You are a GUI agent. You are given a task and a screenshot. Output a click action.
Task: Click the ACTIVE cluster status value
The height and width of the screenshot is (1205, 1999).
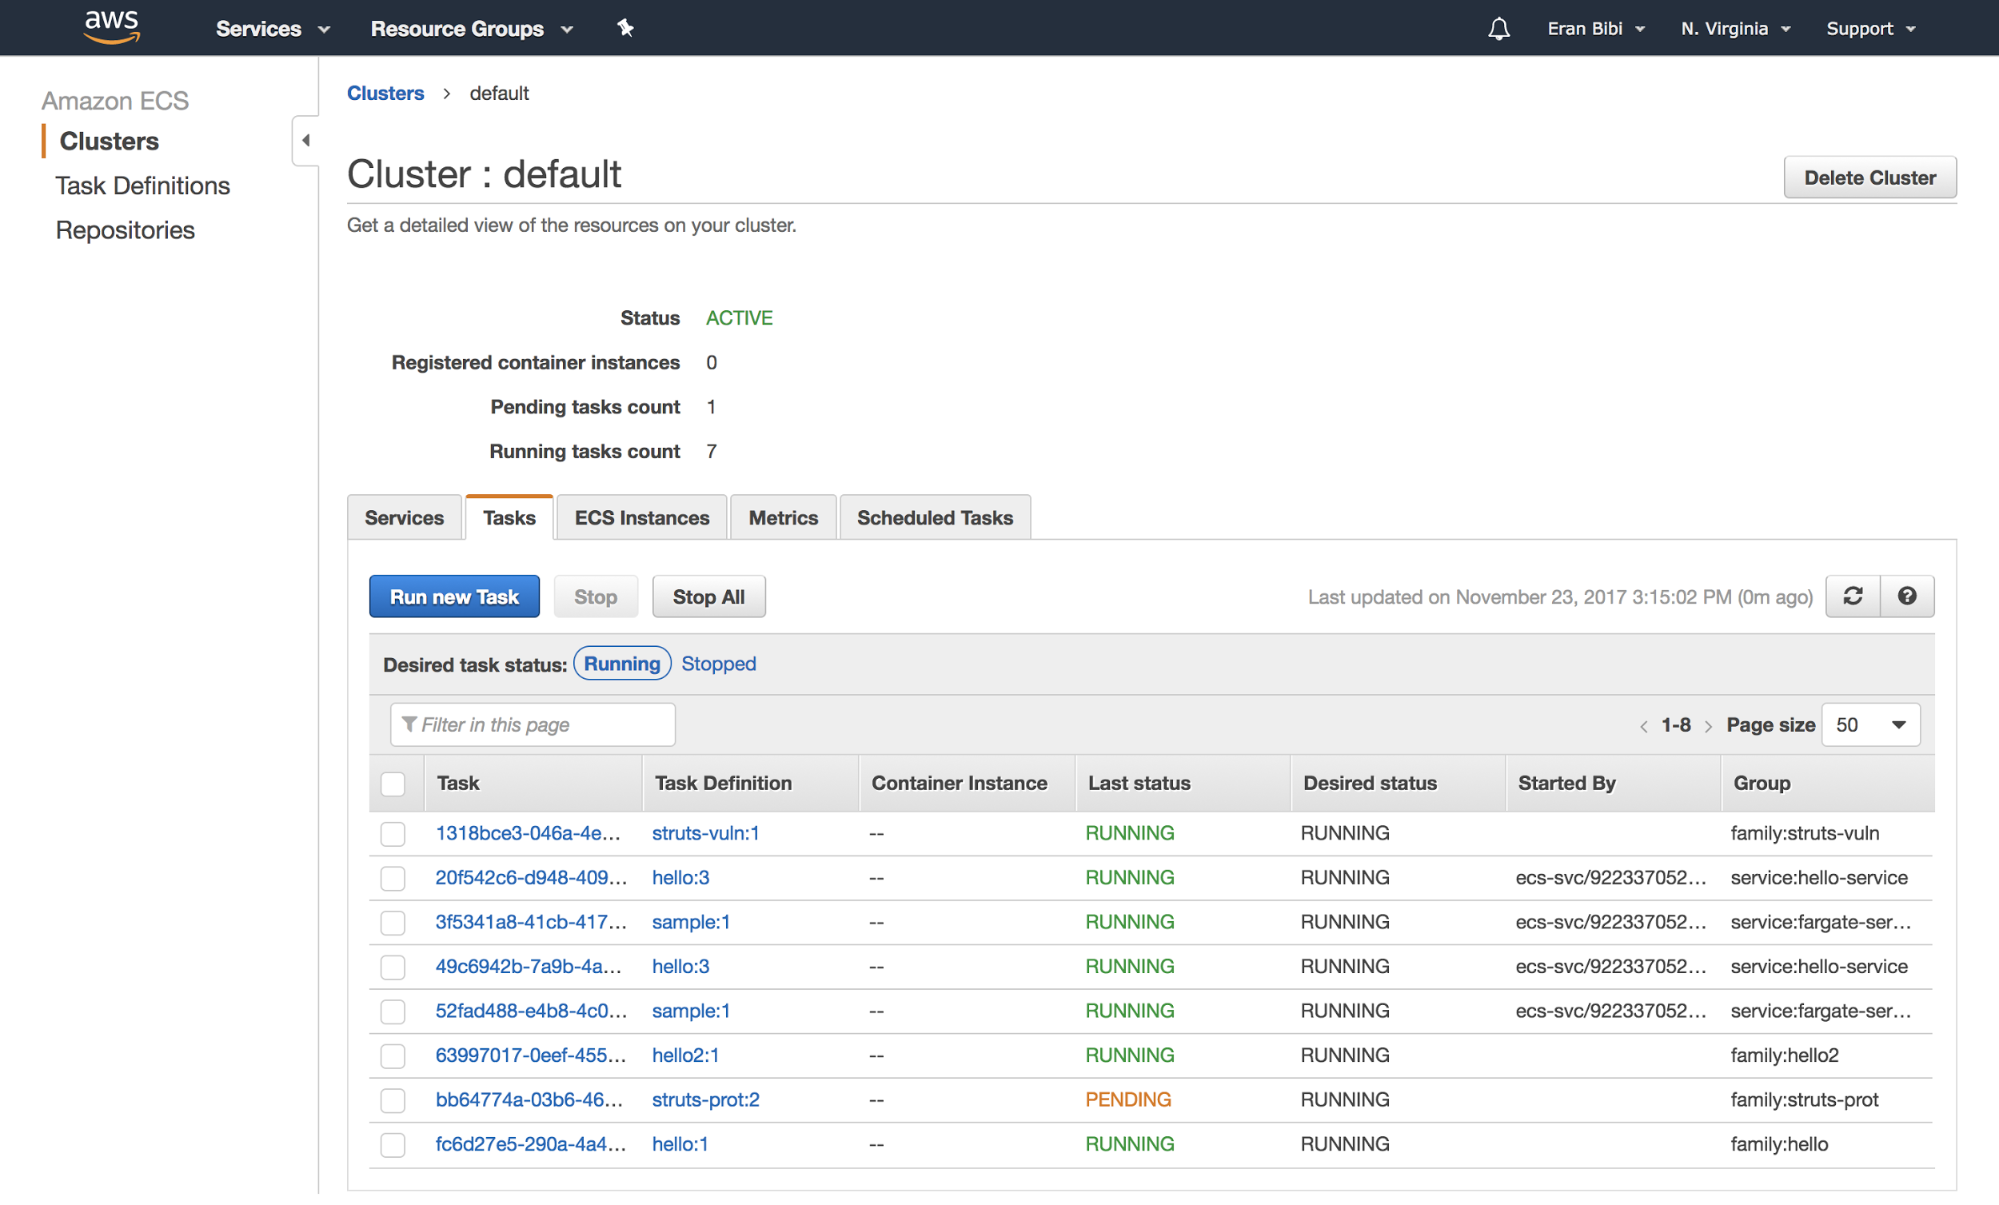point(739,318)
